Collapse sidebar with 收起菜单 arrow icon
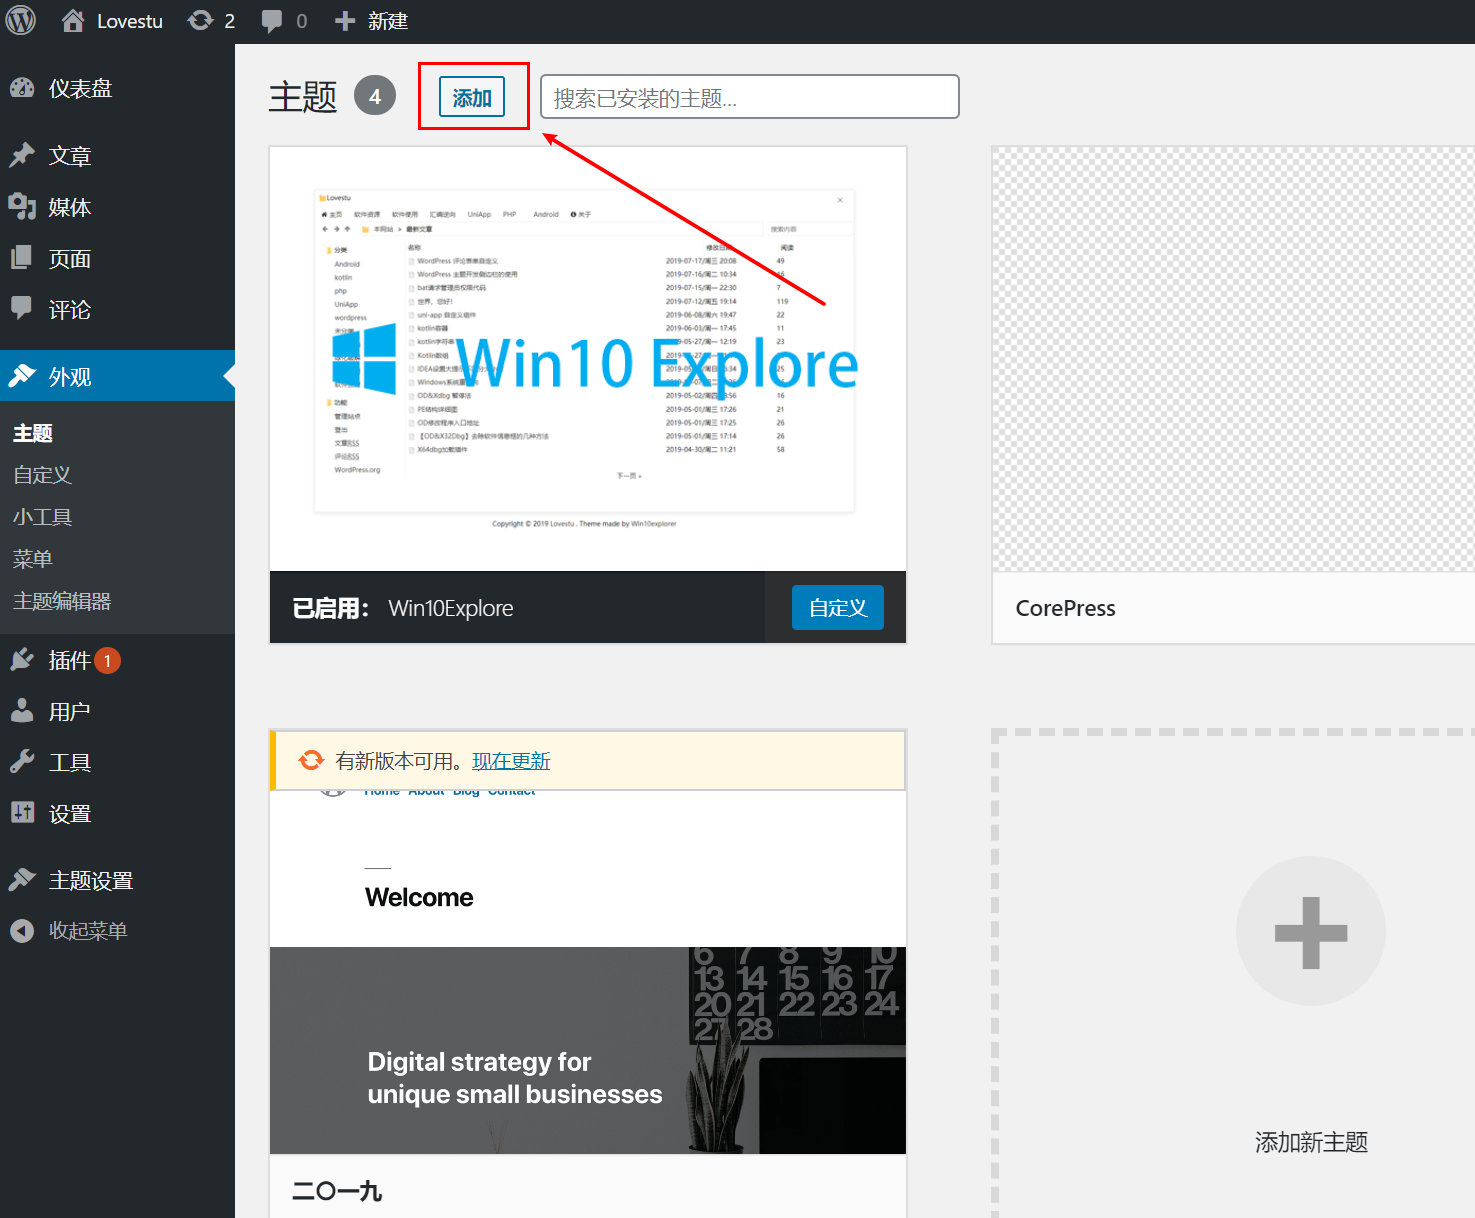 coord(22,931)
